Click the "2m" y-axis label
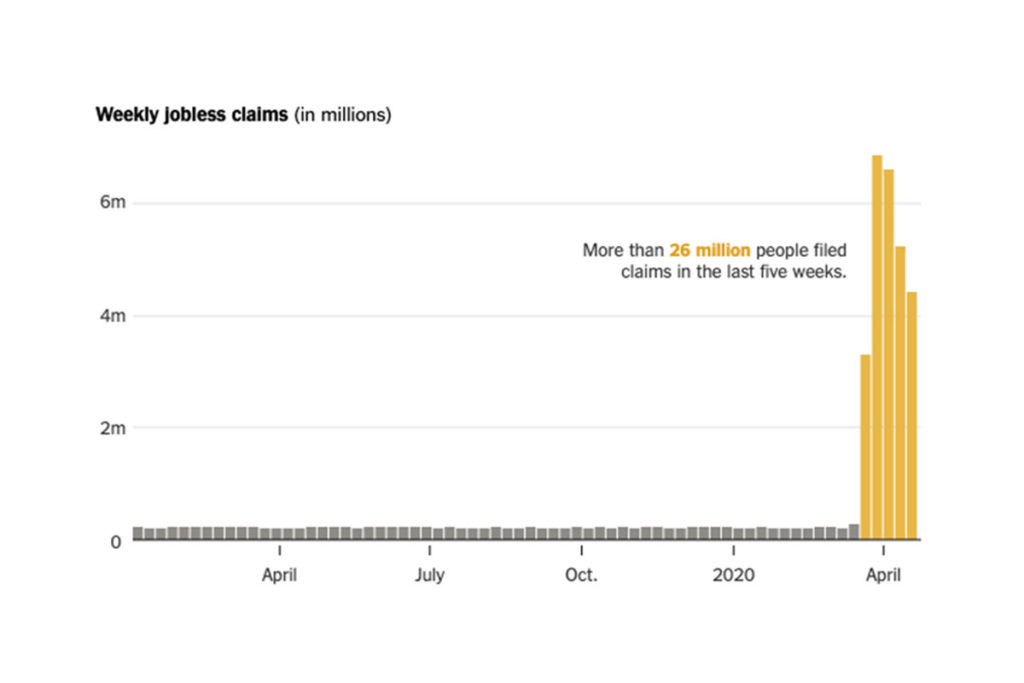The width and height of the screenshot is (1024, 683). [x=112, y=429]
